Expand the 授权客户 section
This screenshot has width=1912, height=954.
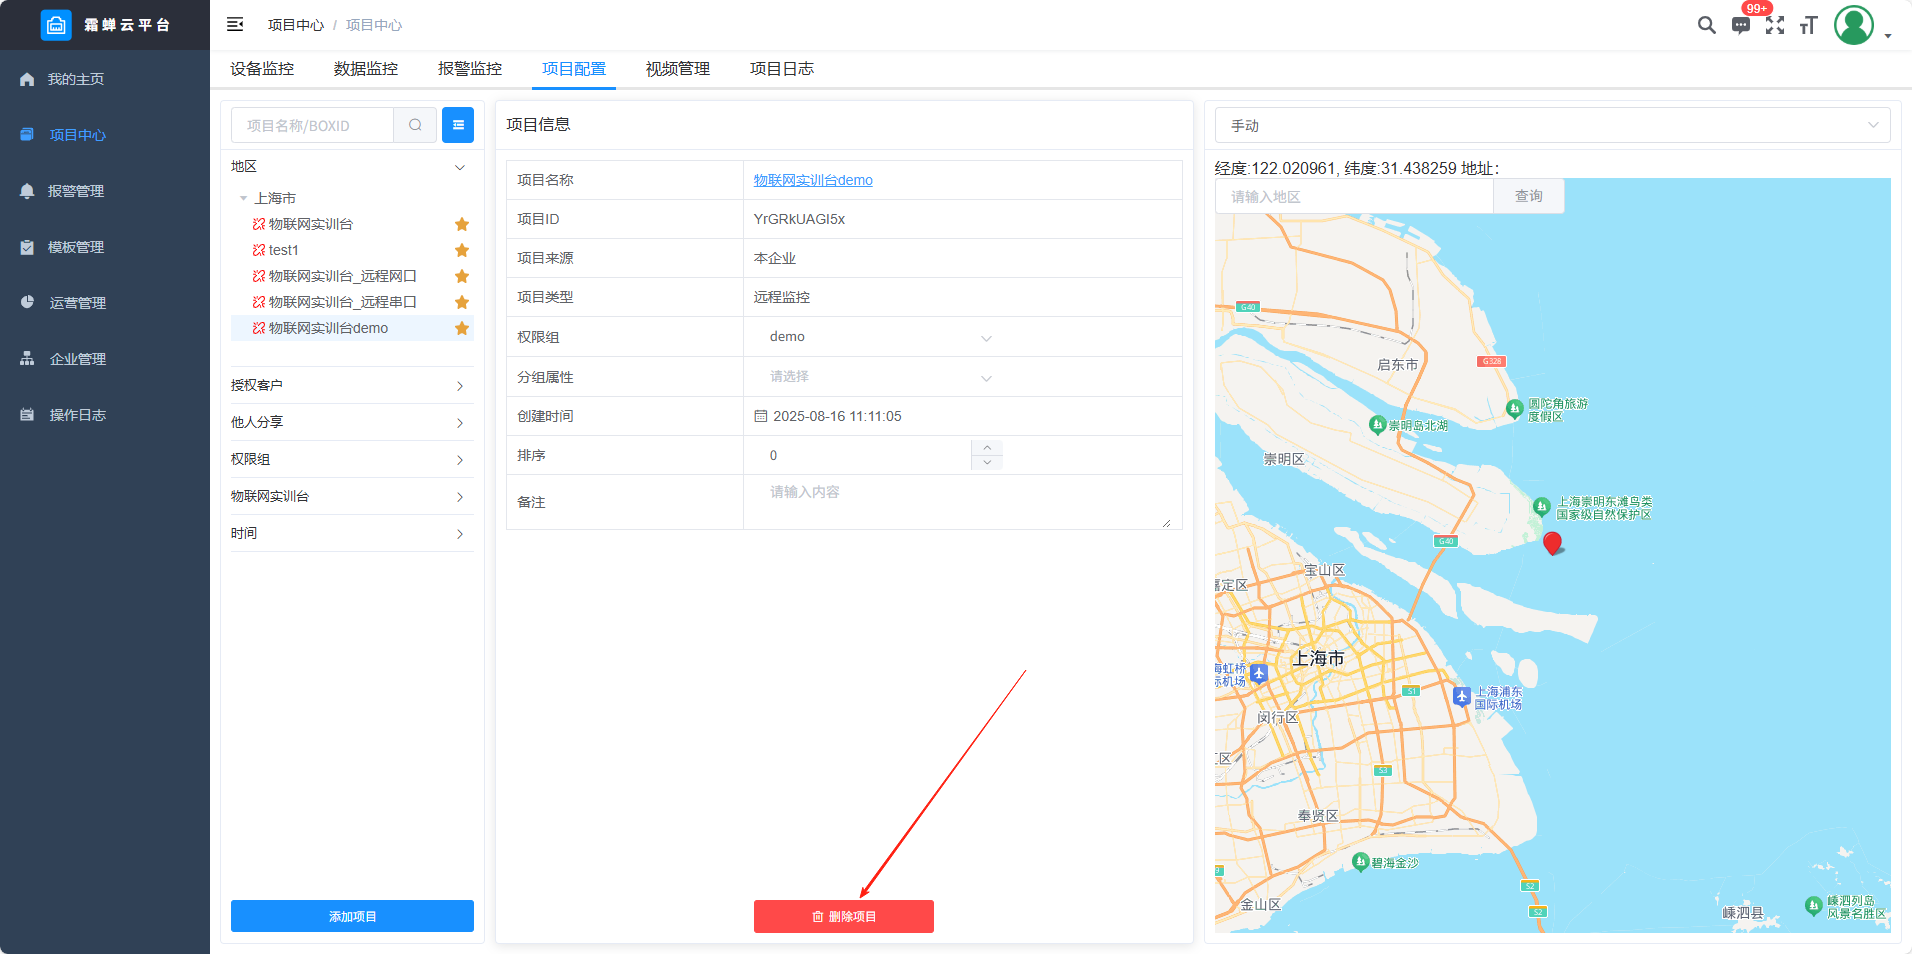tap(350, 386)
